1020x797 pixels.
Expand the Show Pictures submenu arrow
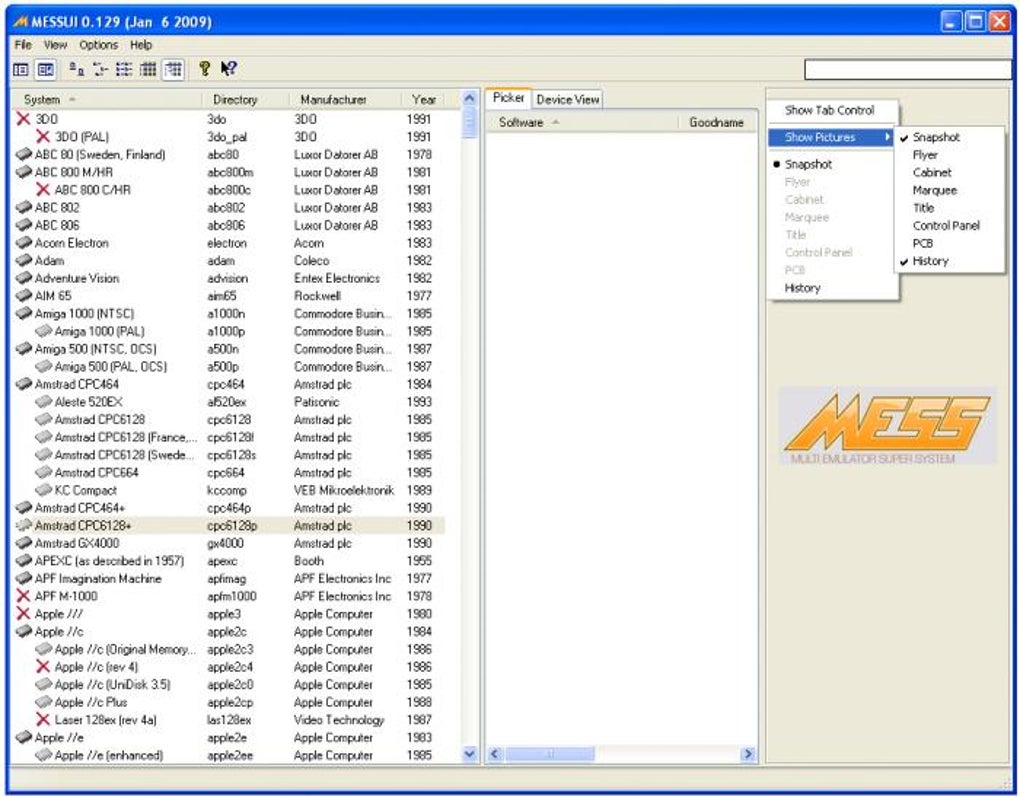[887, 137]
